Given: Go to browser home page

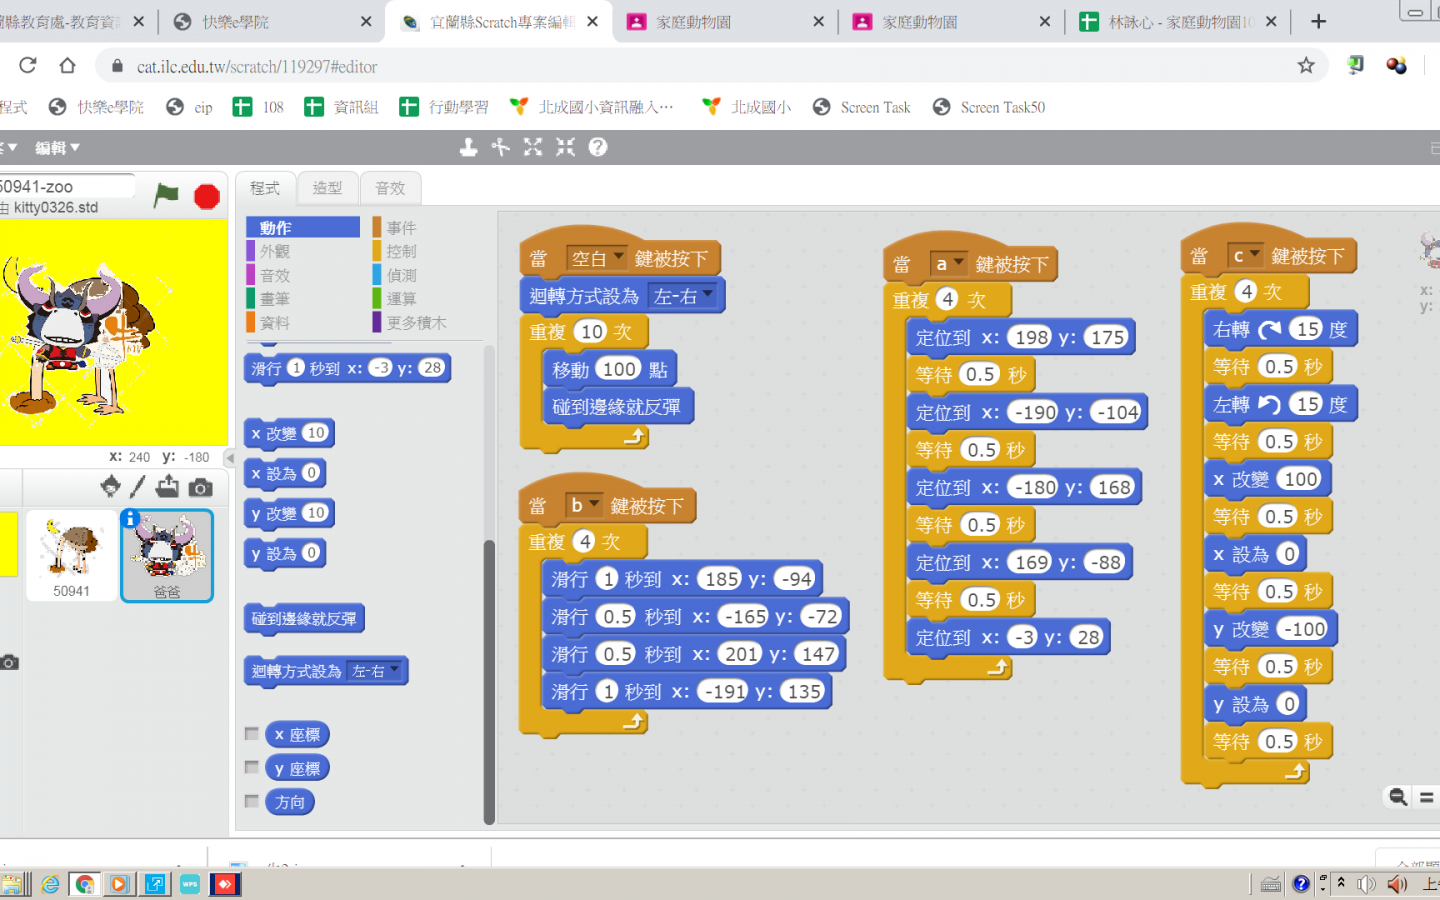Looking at the screenshot, I should pos(67,66).
